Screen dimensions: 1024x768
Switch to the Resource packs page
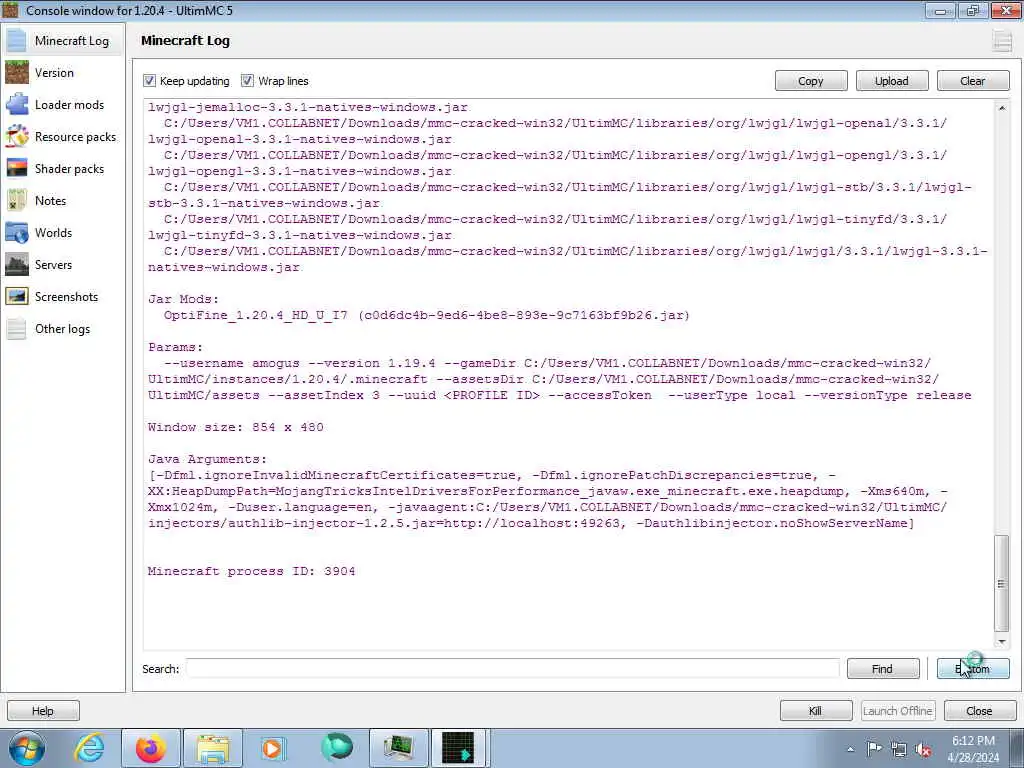click(x=63, y=136)
